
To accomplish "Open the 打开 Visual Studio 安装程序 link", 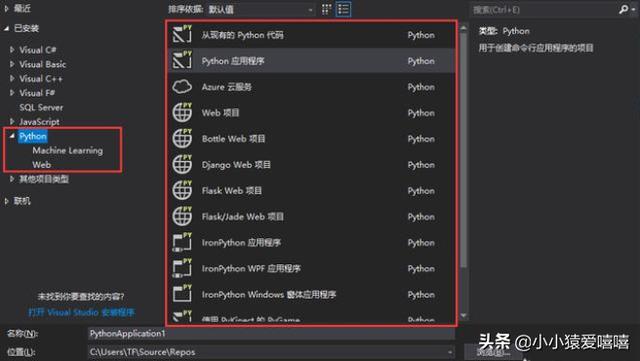I will click(81, 312).
